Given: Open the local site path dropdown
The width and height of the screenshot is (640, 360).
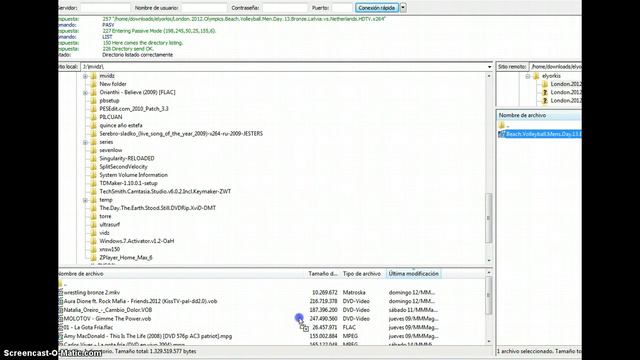Looking at the screenshot, I should click(489, 67).
